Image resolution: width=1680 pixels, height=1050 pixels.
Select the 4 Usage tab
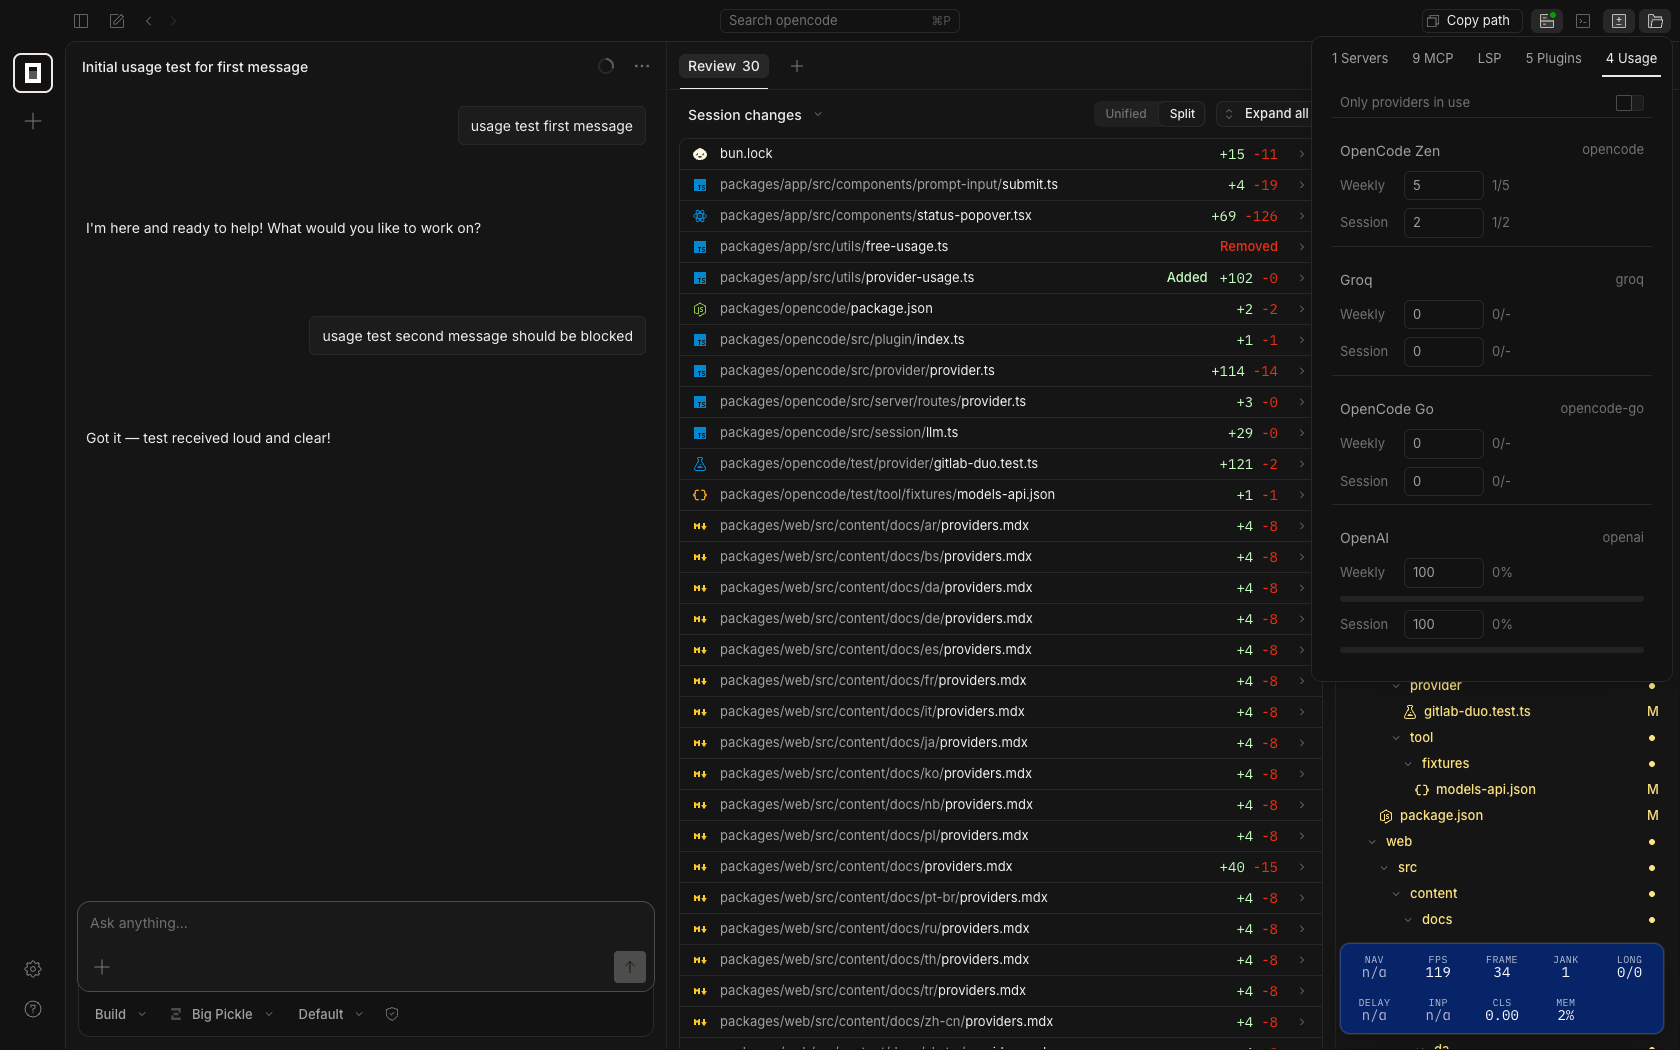click(1631, 58)
